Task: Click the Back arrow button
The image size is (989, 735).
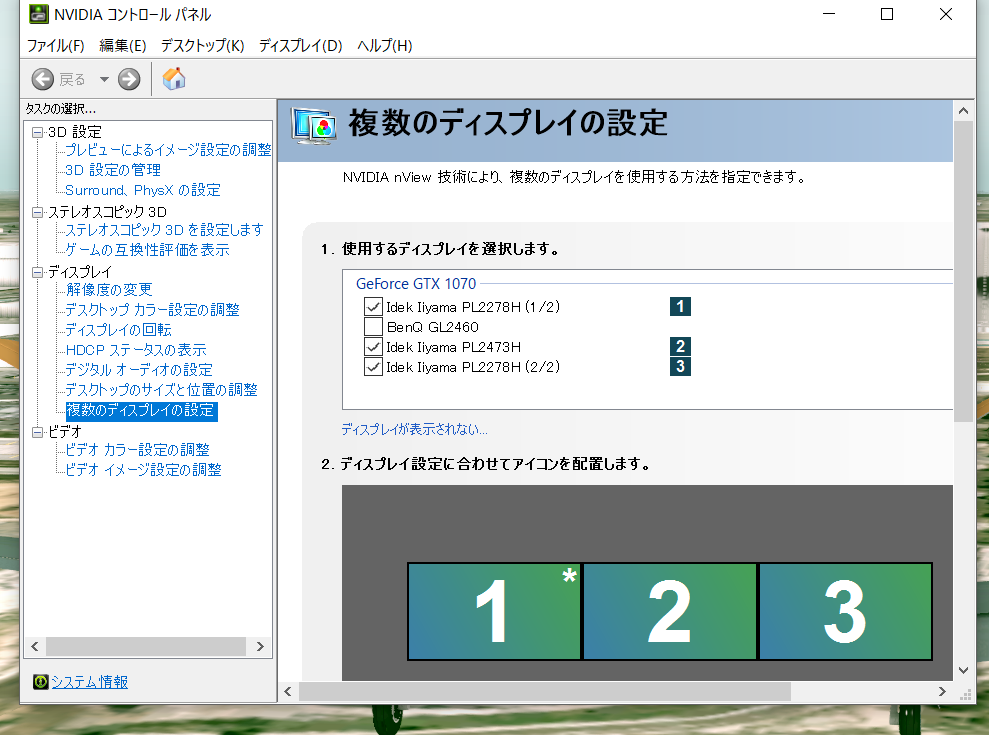Action: [43, 79]
